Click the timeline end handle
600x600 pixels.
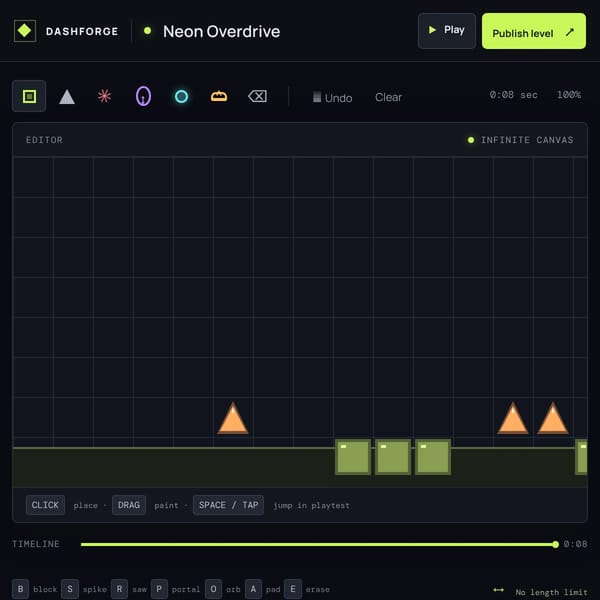[555, 544]
